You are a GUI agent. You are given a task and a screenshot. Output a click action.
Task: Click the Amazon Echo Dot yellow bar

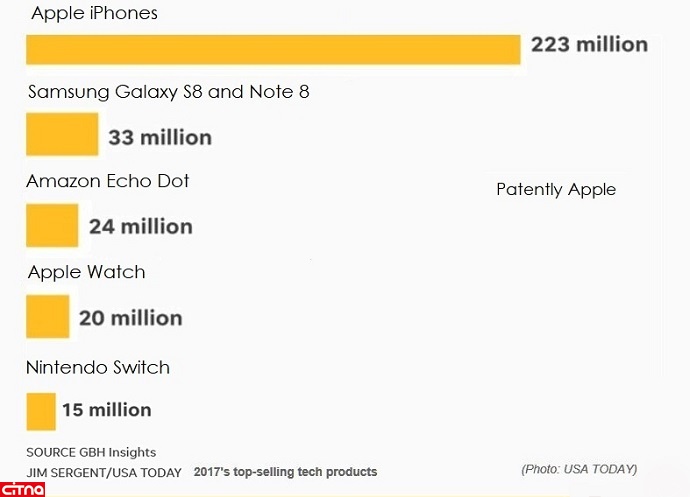[x=52, y=225]
